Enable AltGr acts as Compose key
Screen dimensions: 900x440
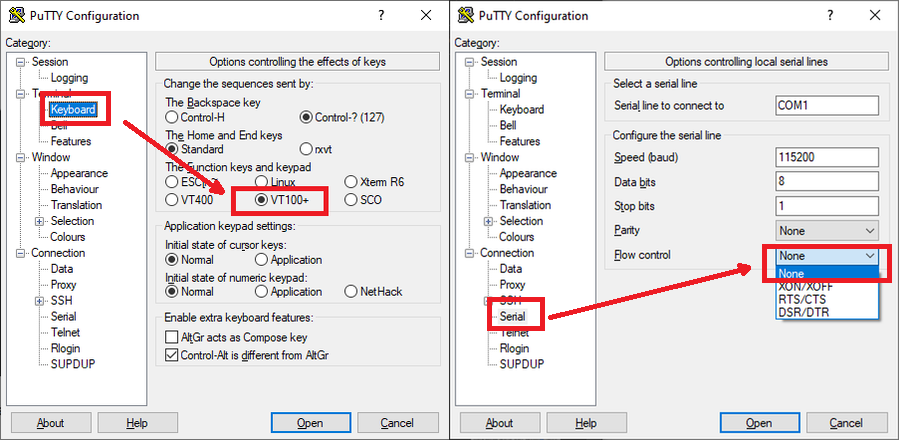point(171,338)
